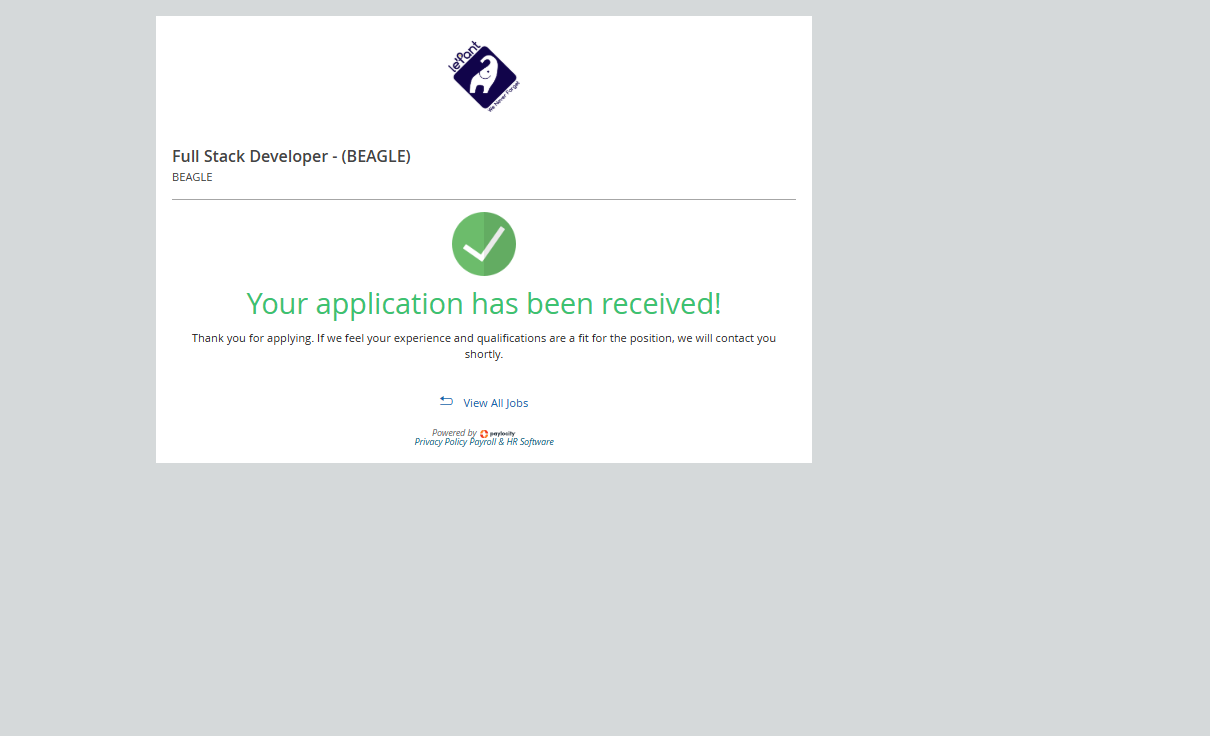
Task: Click the Paylocity wordmark in footer
Action: tap(503, 434)
